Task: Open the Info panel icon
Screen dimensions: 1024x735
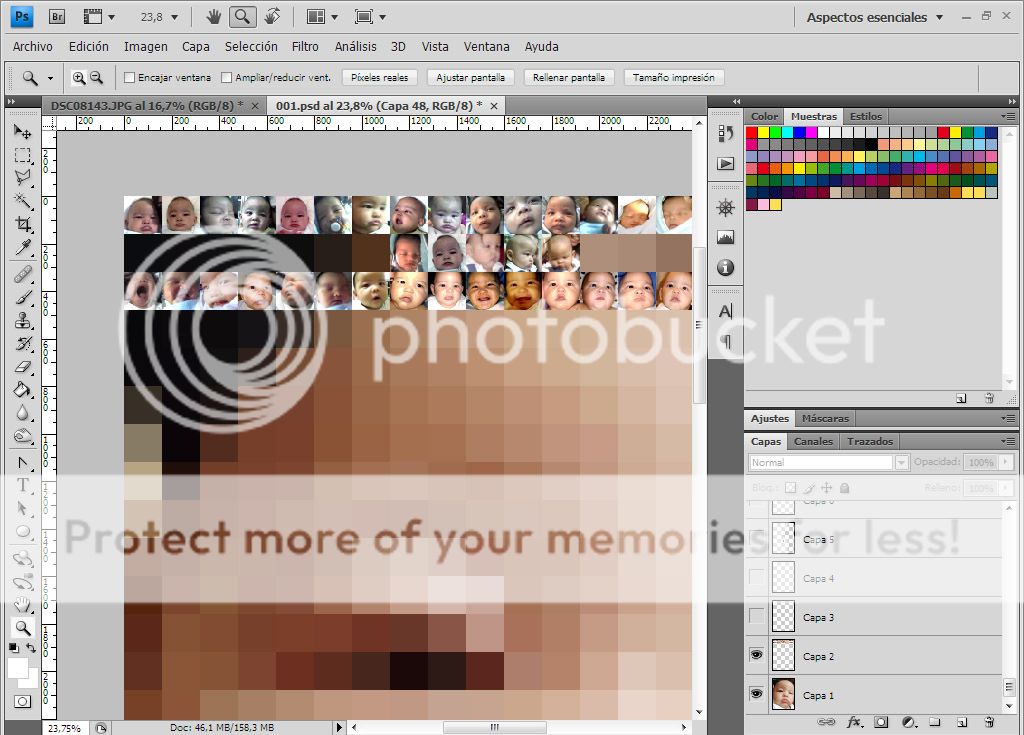Action: [726, 267]
